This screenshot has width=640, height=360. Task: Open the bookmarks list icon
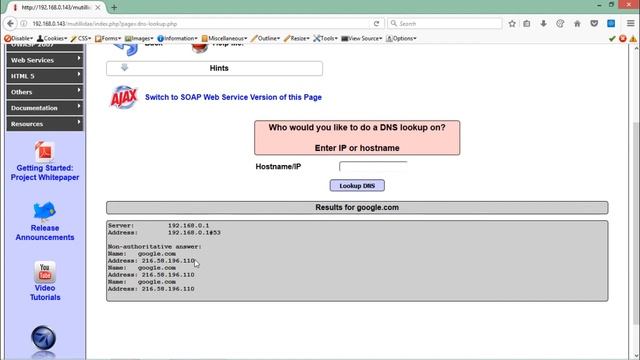527,24
